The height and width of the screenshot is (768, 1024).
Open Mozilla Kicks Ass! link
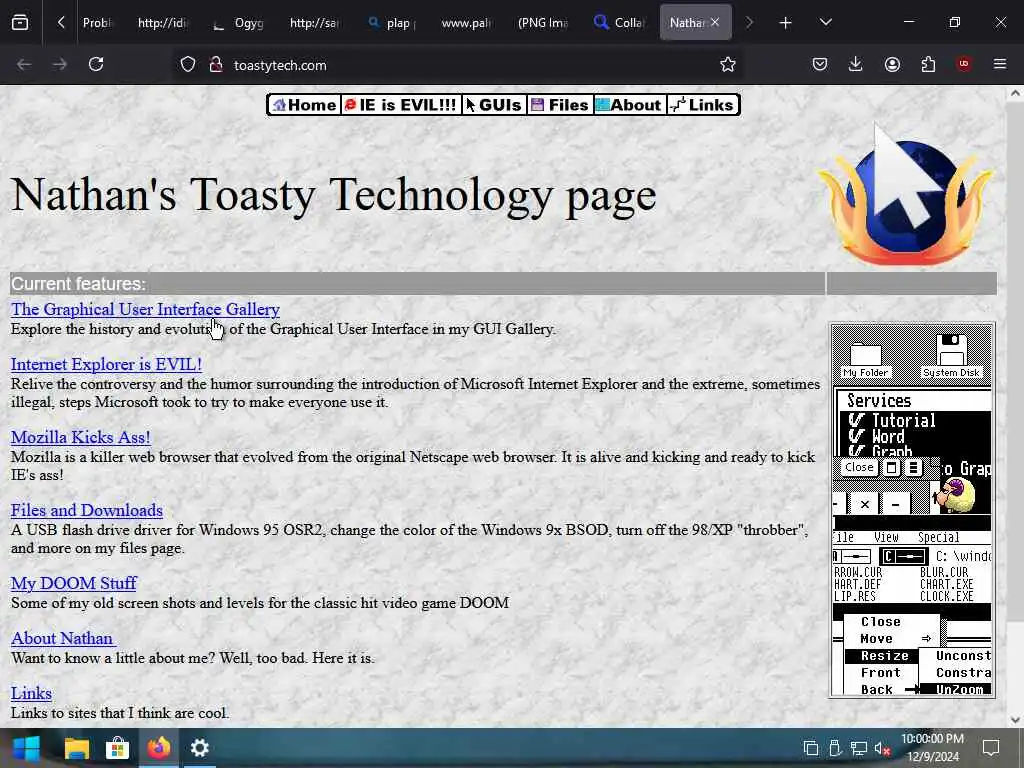coord(80,438)
